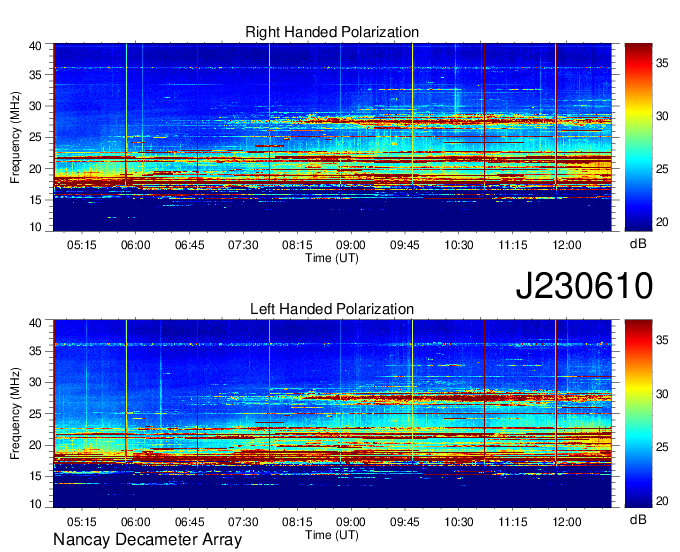The height and width of the screenshot is (552, 680).
Task: Click the 15 MHz tick on right-handed frequency axis
Action: tap(36, 200)
